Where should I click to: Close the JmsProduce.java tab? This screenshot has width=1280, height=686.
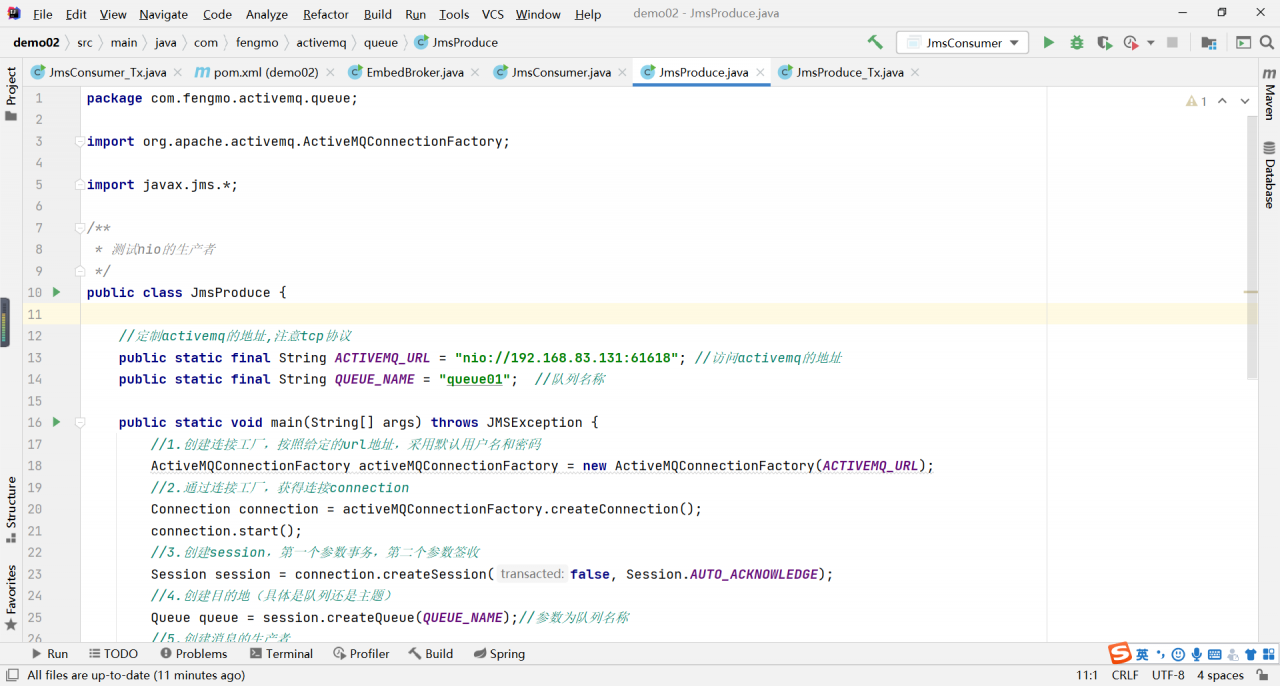tap(760, 73)
